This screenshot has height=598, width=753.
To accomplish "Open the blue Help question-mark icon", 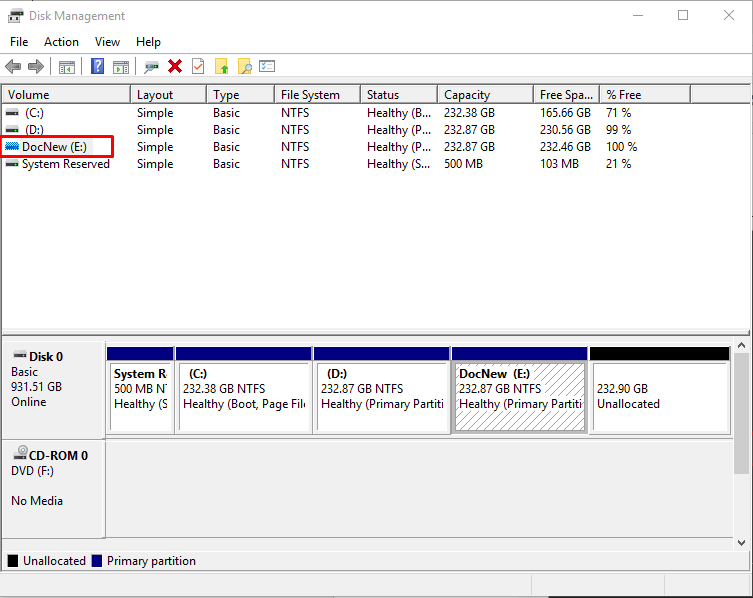I will pyautogui.click(x=97, y=66).
